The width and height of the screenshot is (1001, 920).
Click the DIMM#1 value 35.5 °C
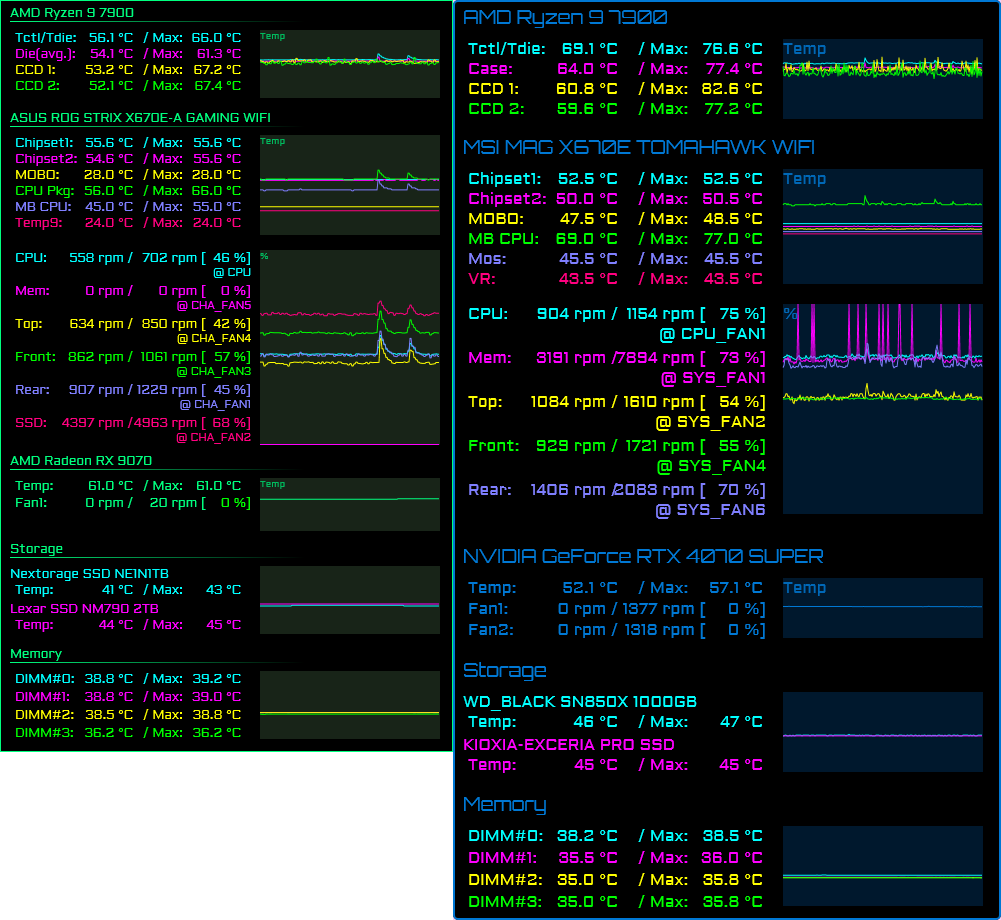coord(588,857)
